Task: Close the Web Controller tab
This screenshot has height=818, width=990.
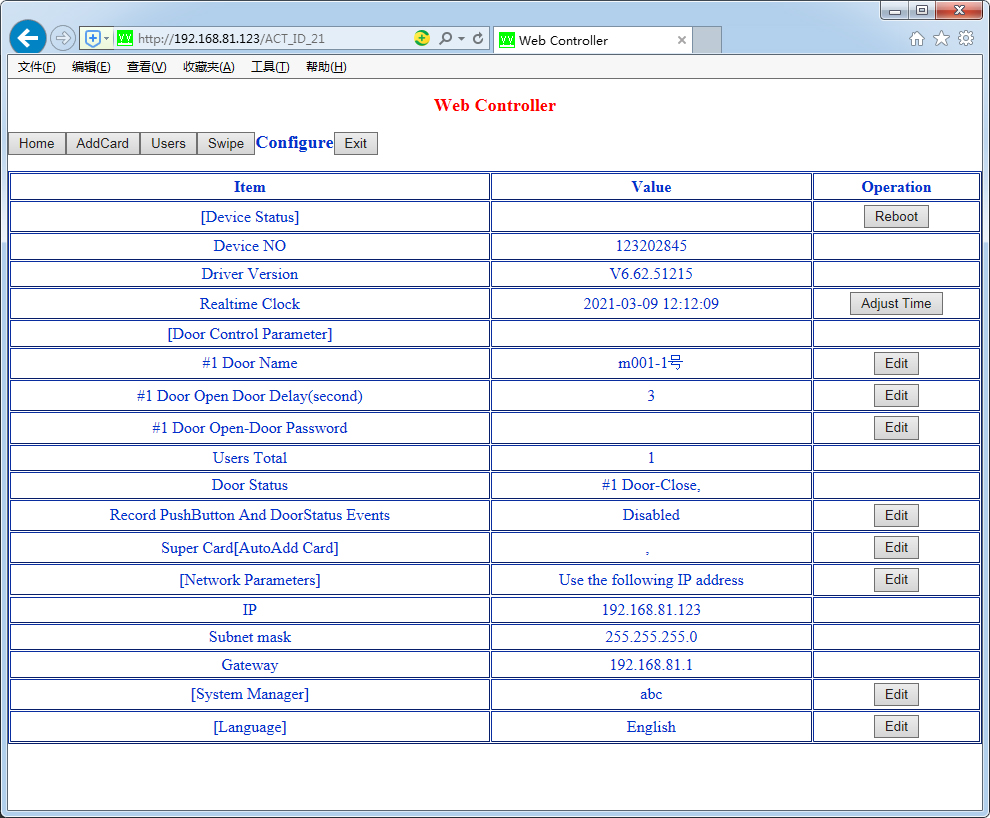Action: coord(682,40)
